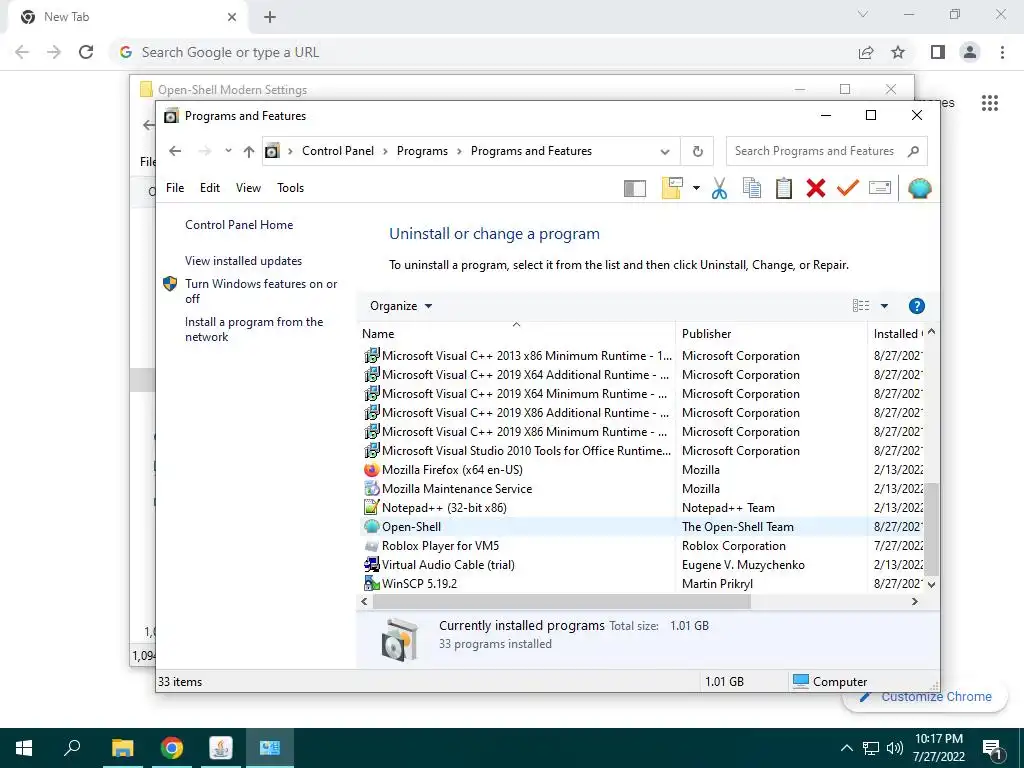Toggle the navigation pane toolbar icon
1024x768 pixels.
tap(635, 189)
